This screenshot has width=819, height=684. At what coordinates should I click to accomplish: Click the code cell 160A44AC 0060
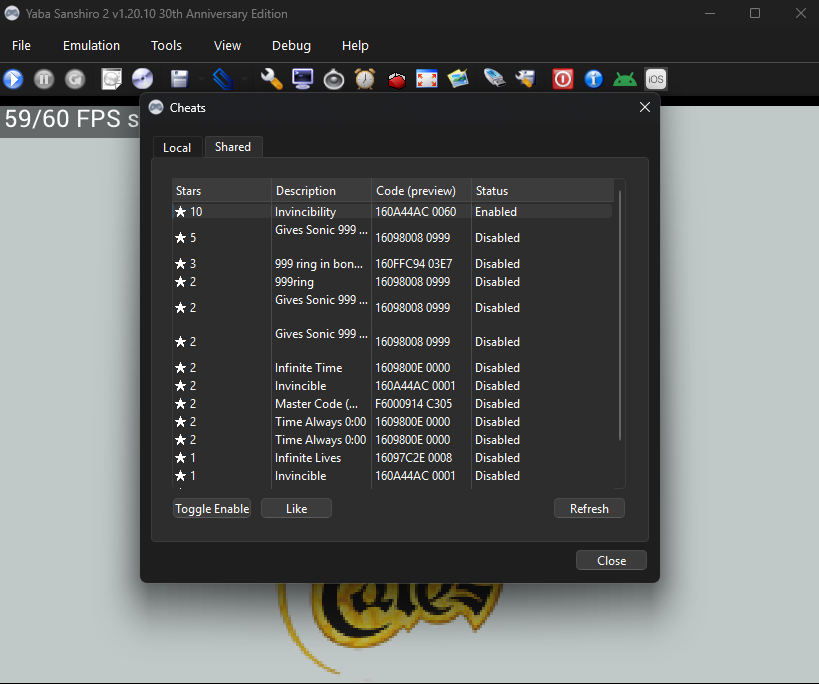[416, 211]
